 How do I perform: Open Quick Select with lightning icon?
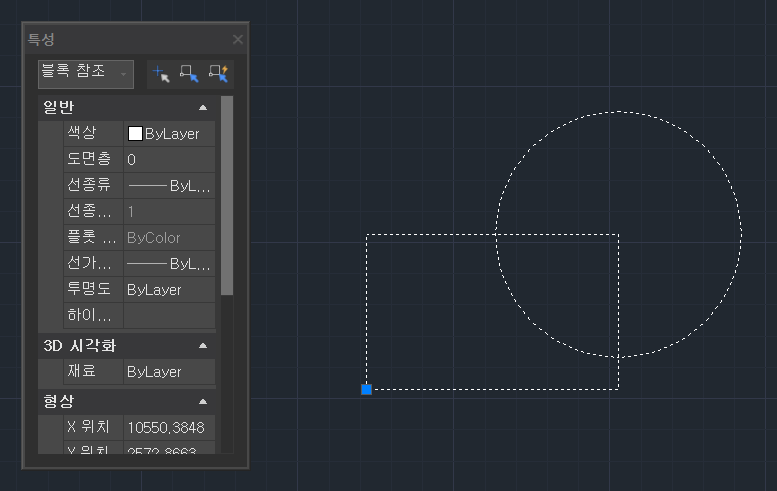218,73
